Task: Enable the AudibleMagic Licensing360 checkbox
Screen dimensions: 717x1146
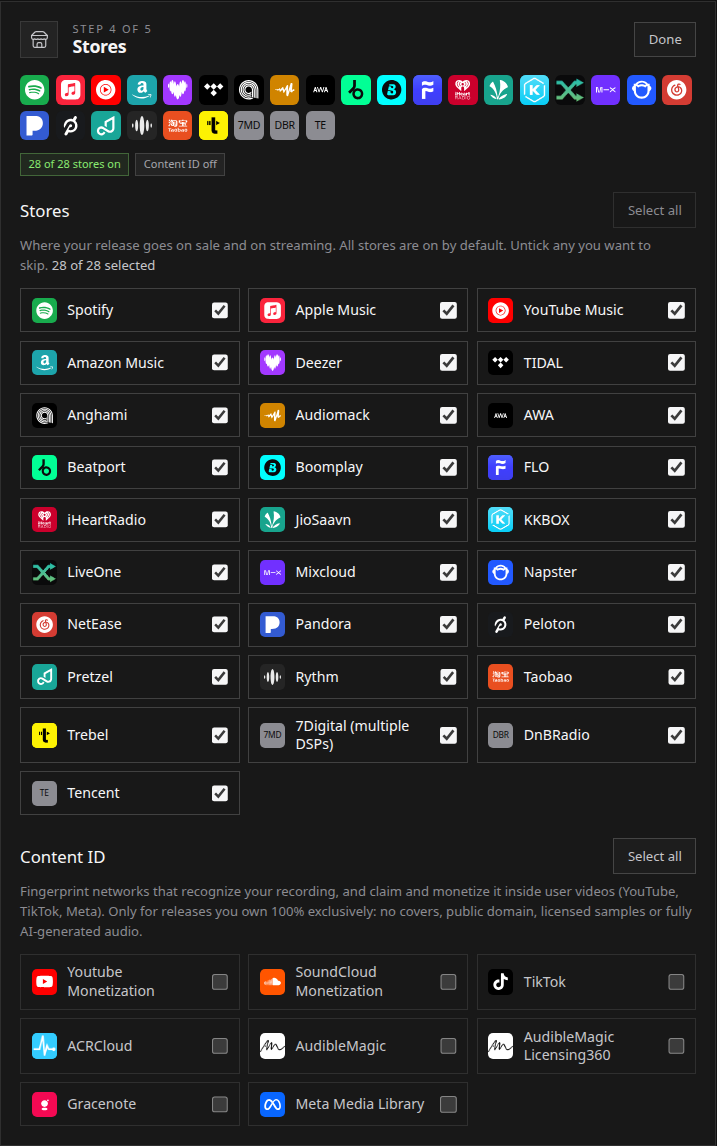Action: (677, 1046)
